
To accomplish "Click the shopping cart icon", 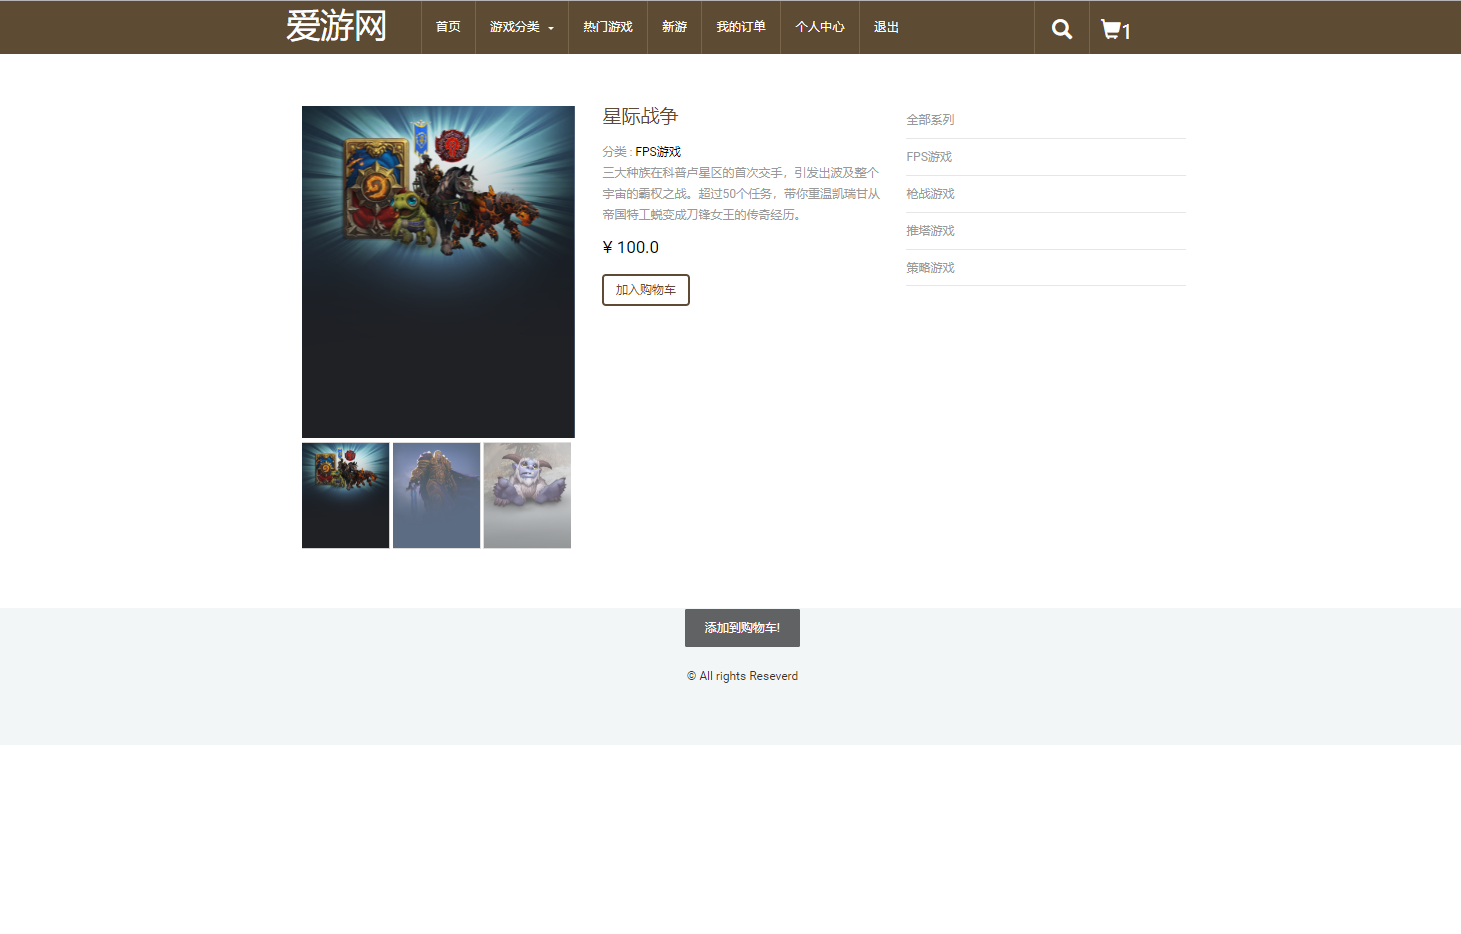I will coord(1111,28).
